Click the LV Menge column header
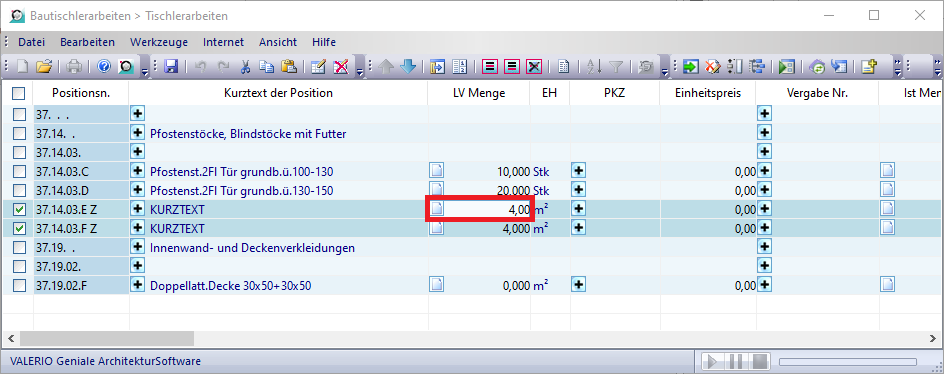This screenshot has height=374, width=944. pyautogui.click(x=479, y=93)
